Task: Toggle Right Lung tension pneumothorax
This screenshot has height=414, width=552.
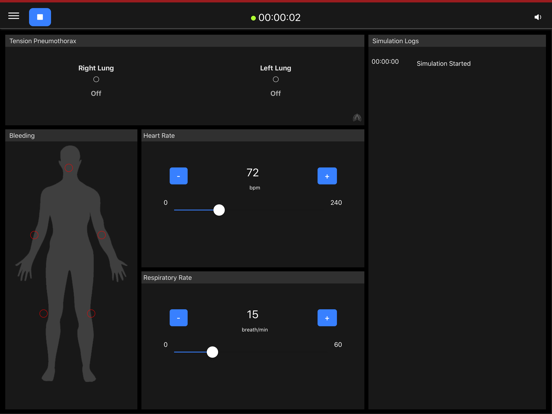Action: tap(96, 80)
